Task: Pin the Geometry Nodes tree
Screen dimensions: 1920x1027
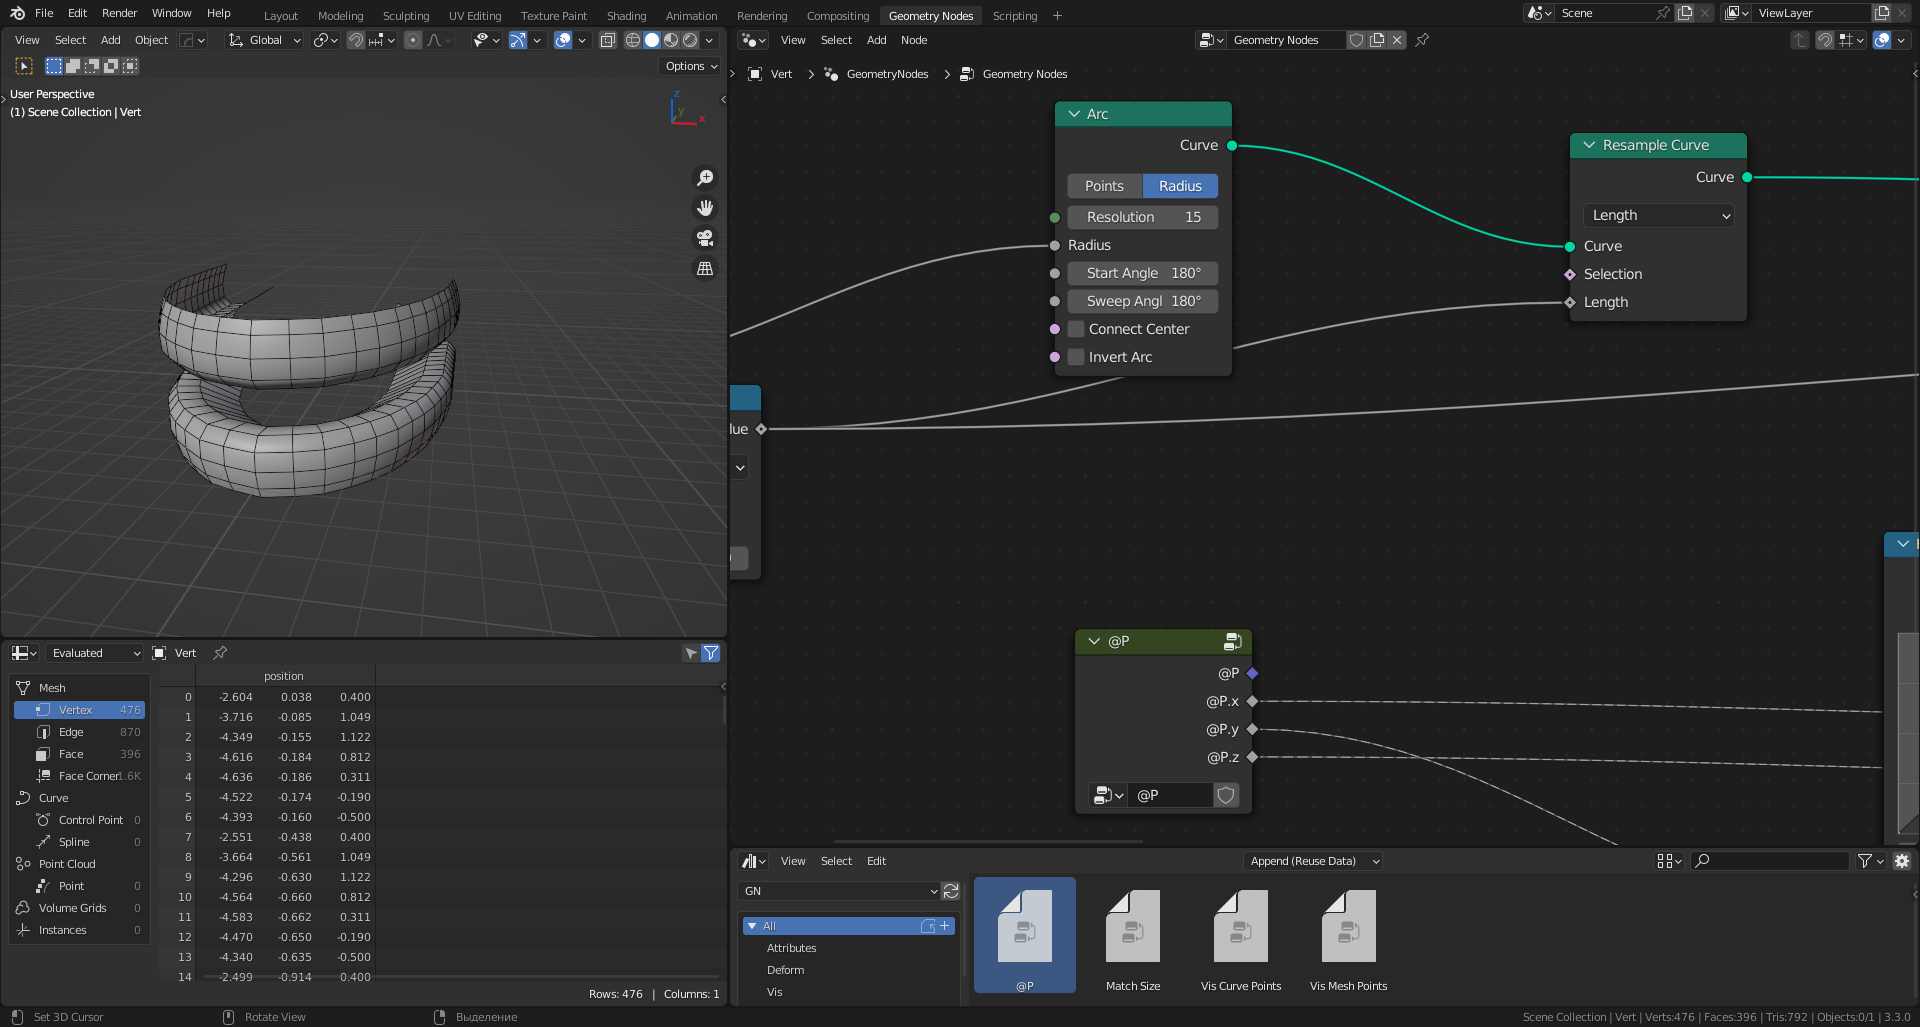Action: [x=1422, y=40]
